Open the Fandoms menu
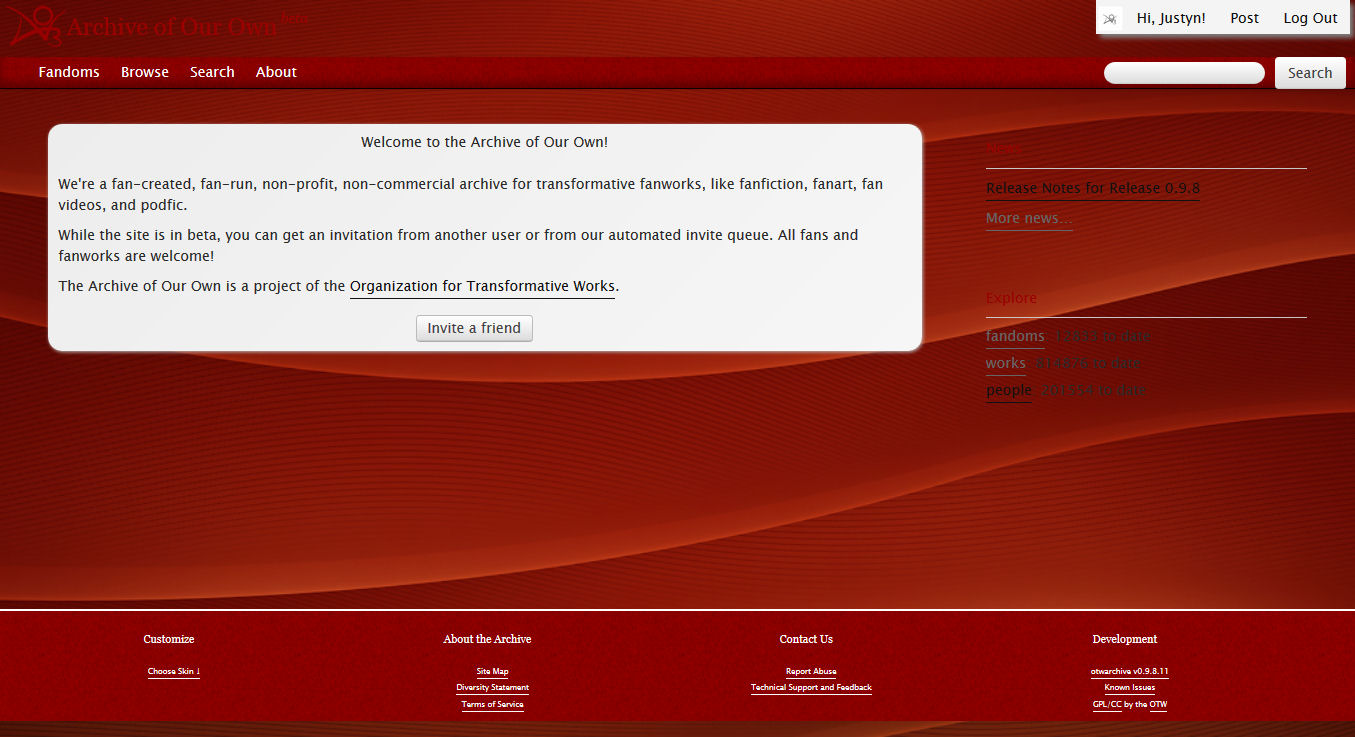The height and width of the screenshot is (737, 1355). point(69,72)
